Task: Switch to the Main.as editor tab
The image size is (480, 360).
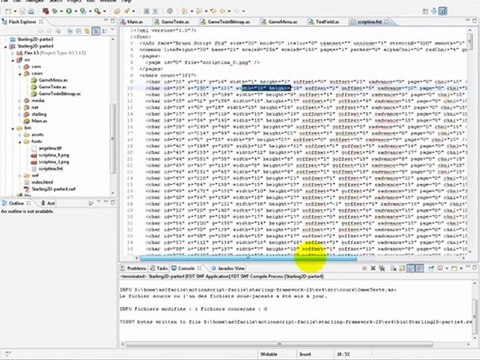Action: (x=132, y=22)
